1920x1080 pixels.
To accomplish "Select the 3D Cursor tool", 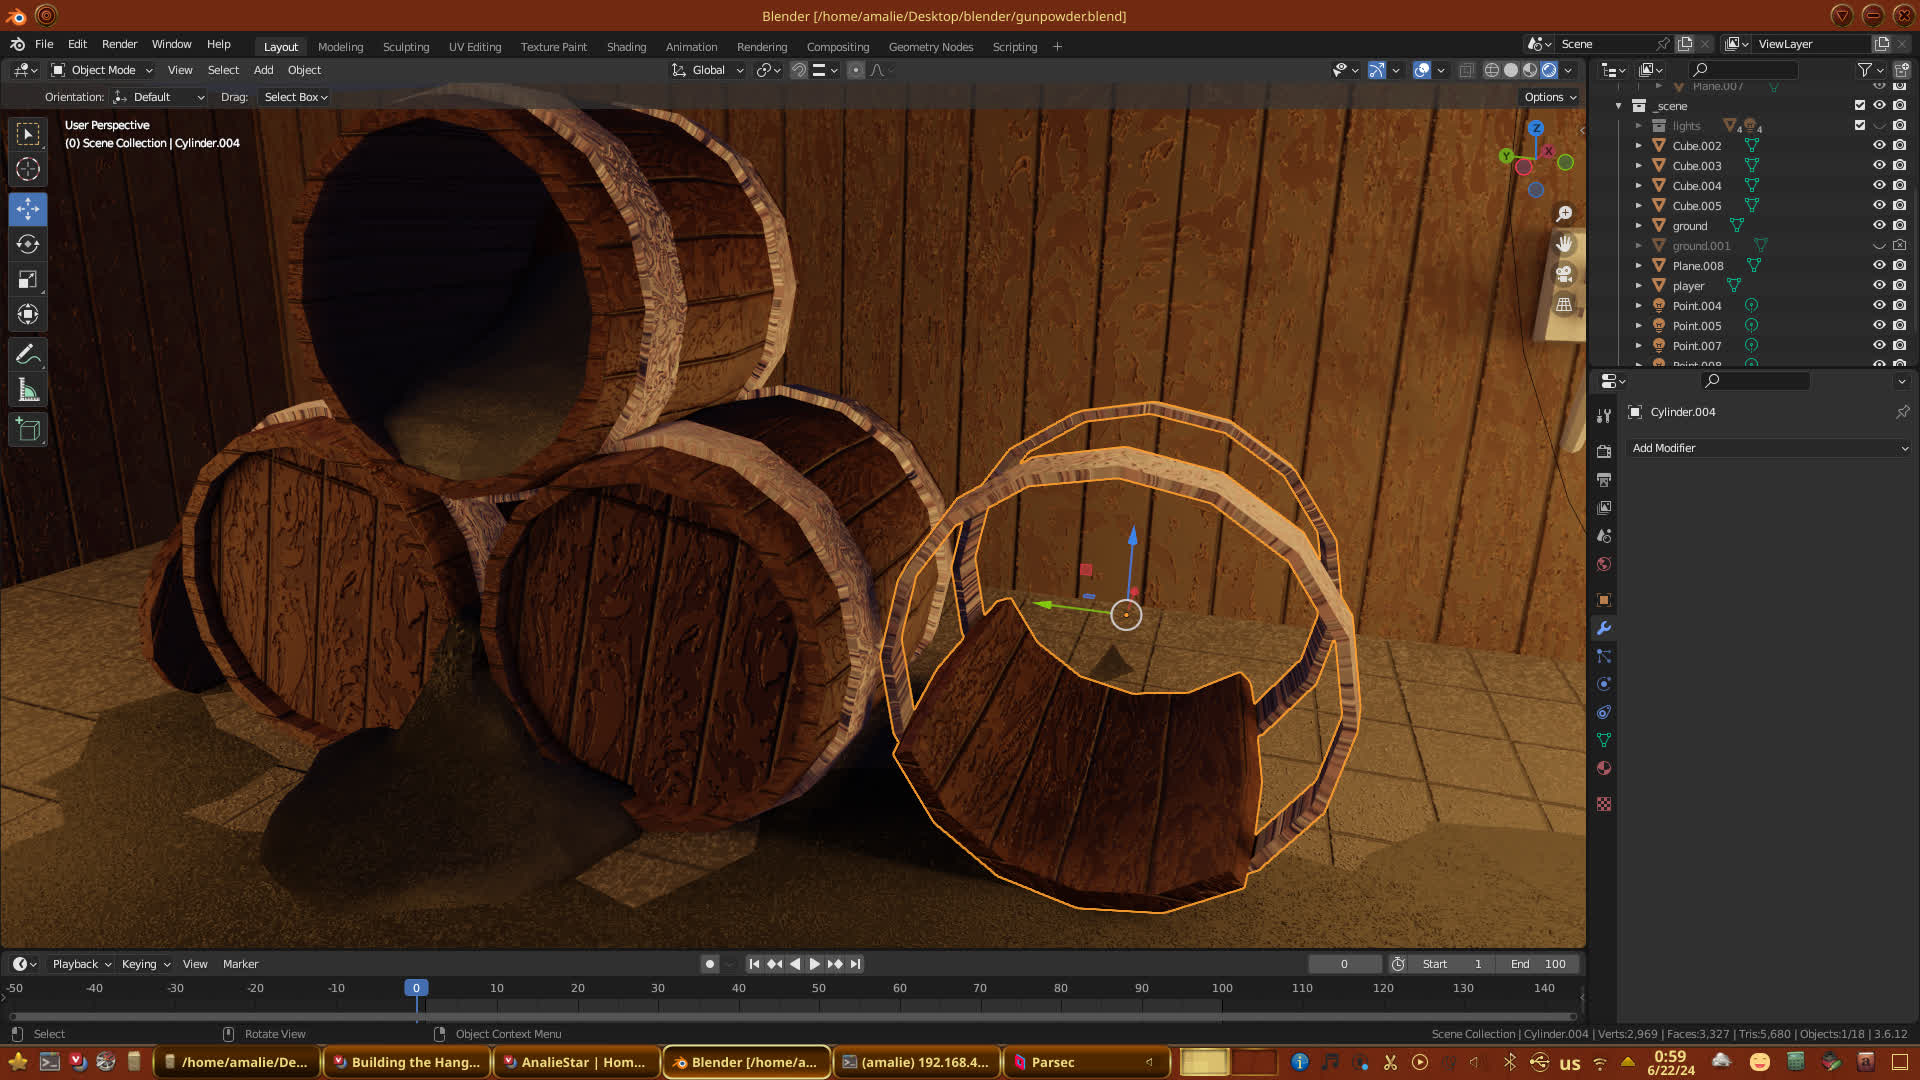I will pyautogui.click(x=28, y=169).
